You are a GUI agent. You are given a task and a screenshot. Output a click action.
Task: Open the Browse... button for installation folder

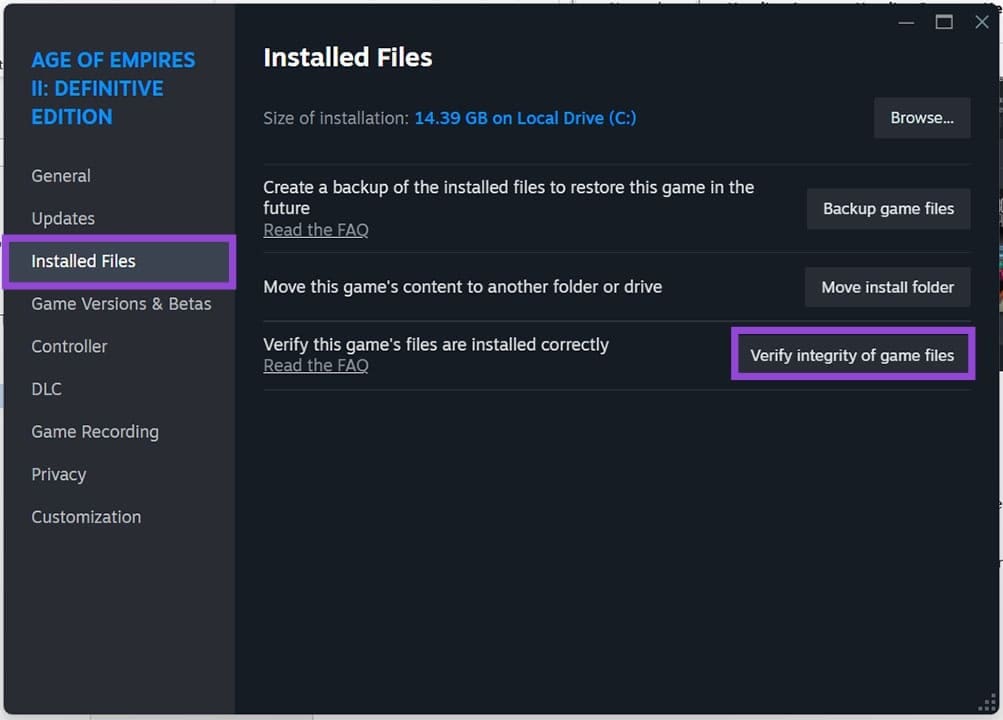click(x=921, y=118)
